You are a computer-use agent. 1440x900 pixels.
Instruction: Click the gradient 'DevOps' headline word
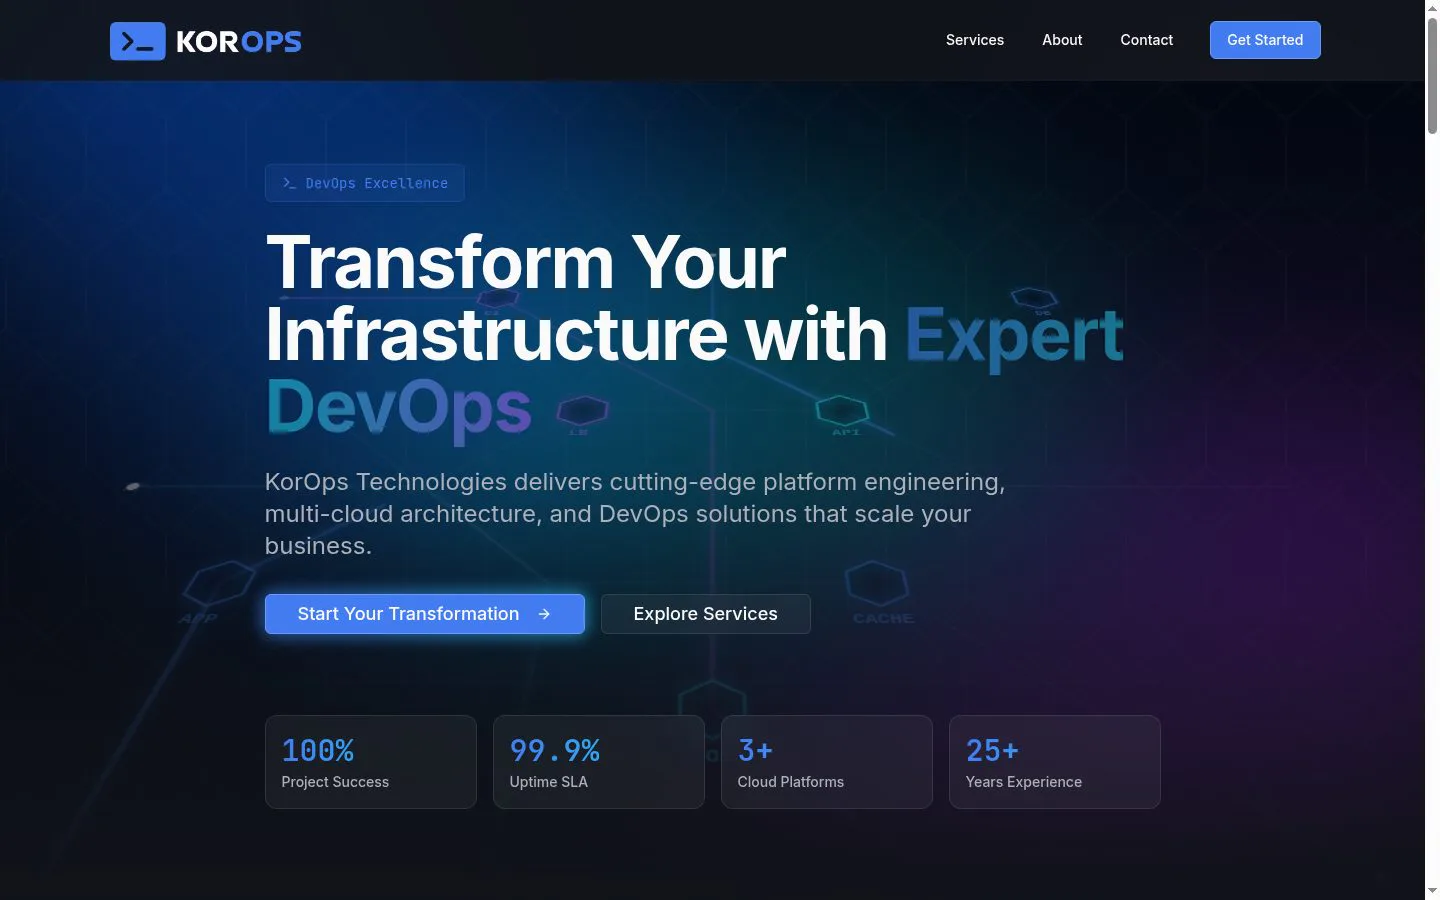(399, 408)
